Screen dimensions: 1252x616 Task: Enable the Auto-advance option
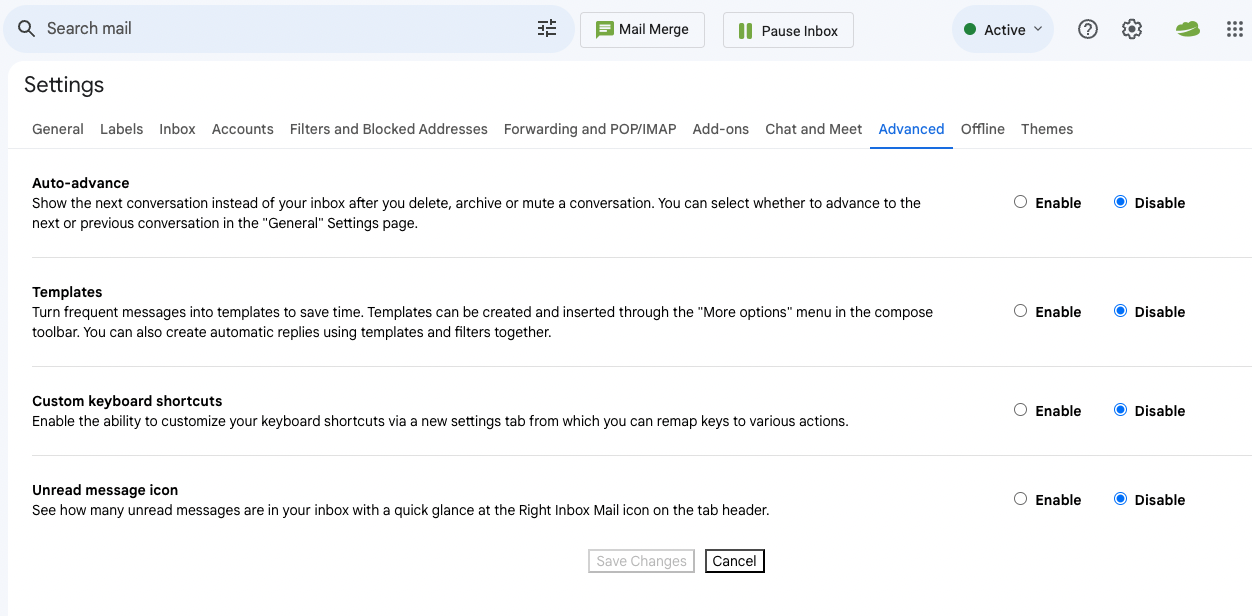click(1020, 202)
